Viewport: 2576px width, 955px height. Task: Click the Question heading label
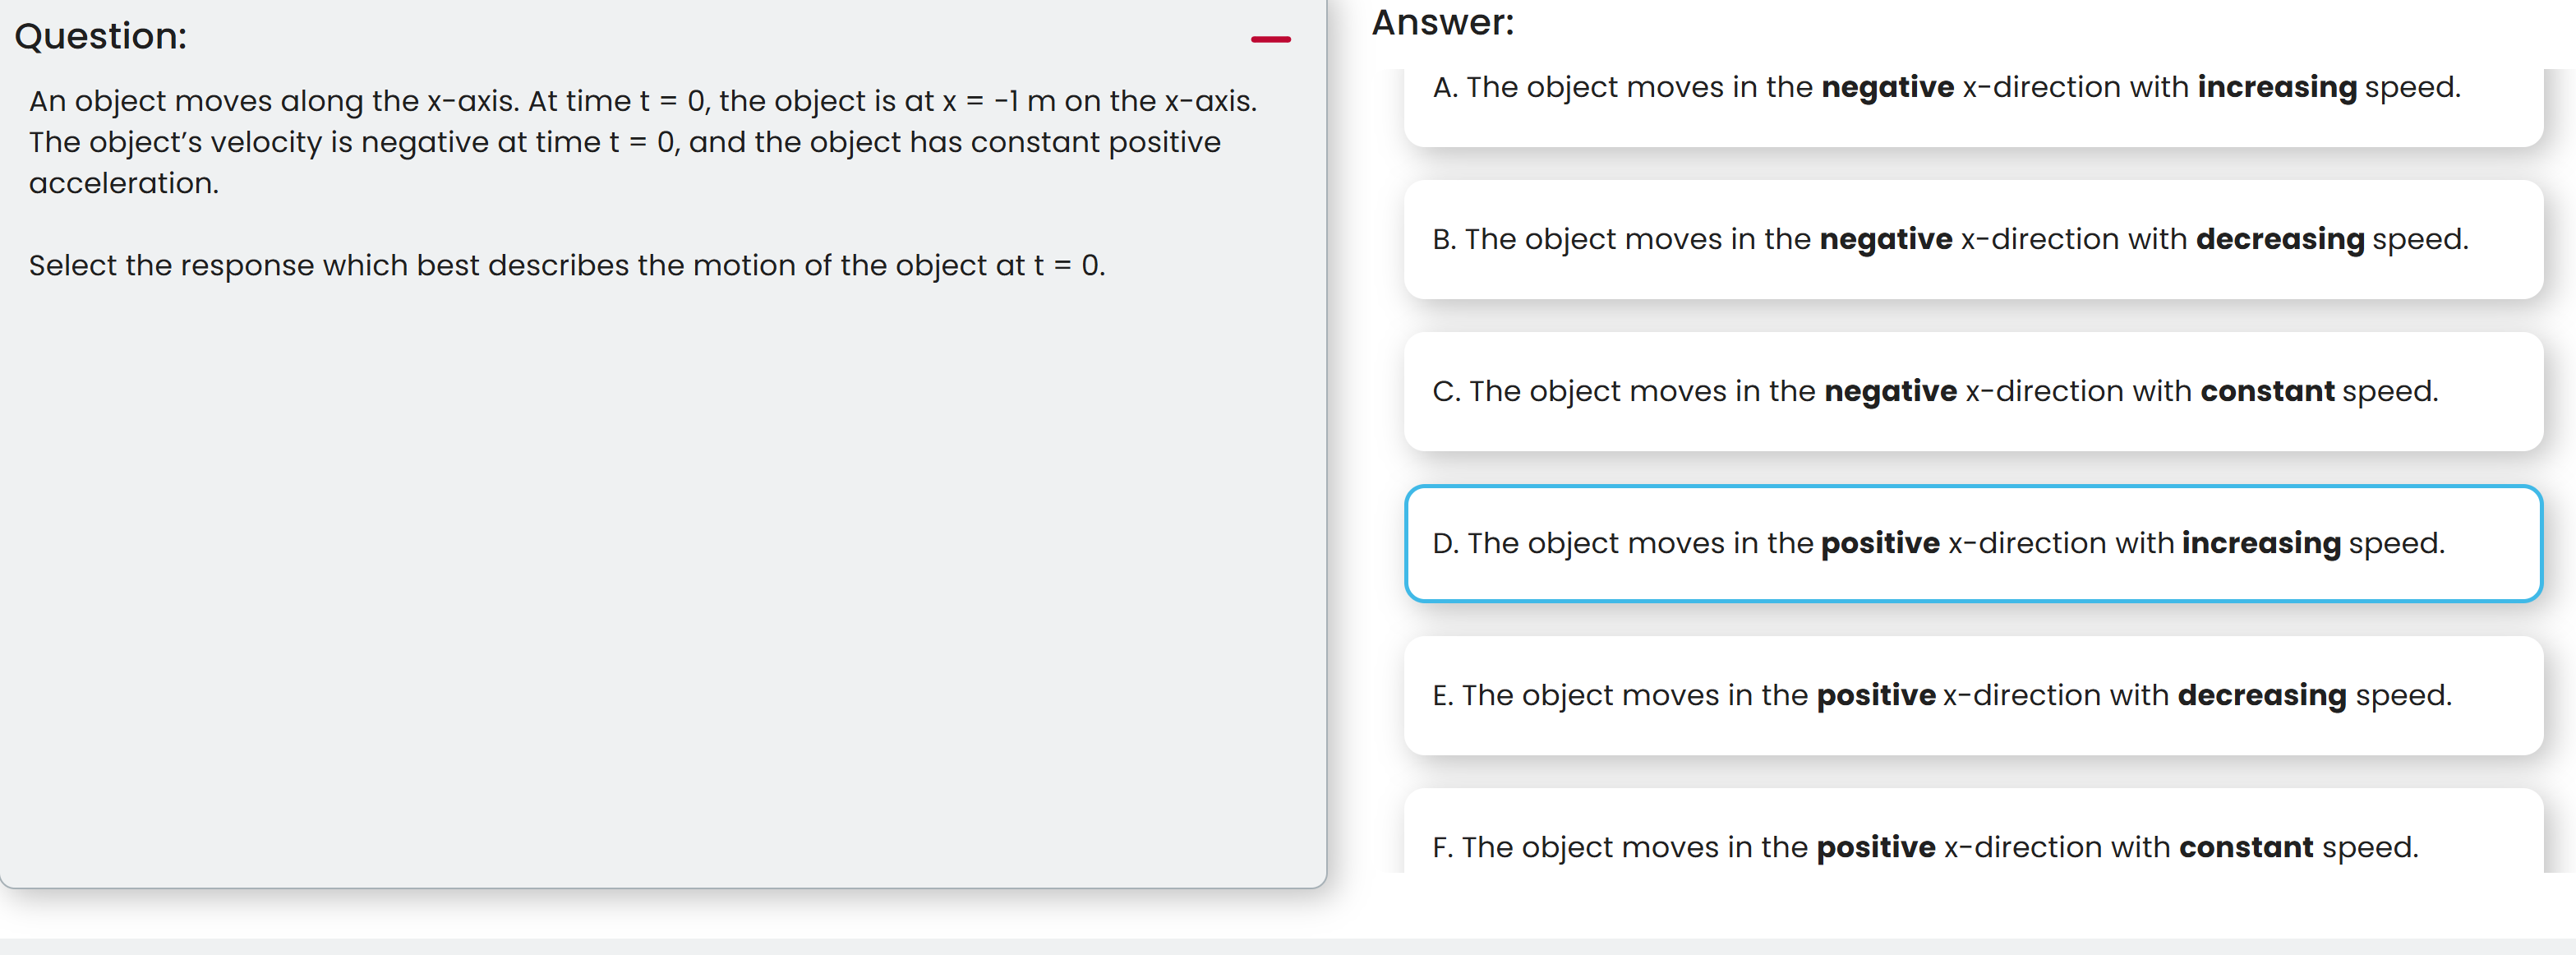coord(99,36)
